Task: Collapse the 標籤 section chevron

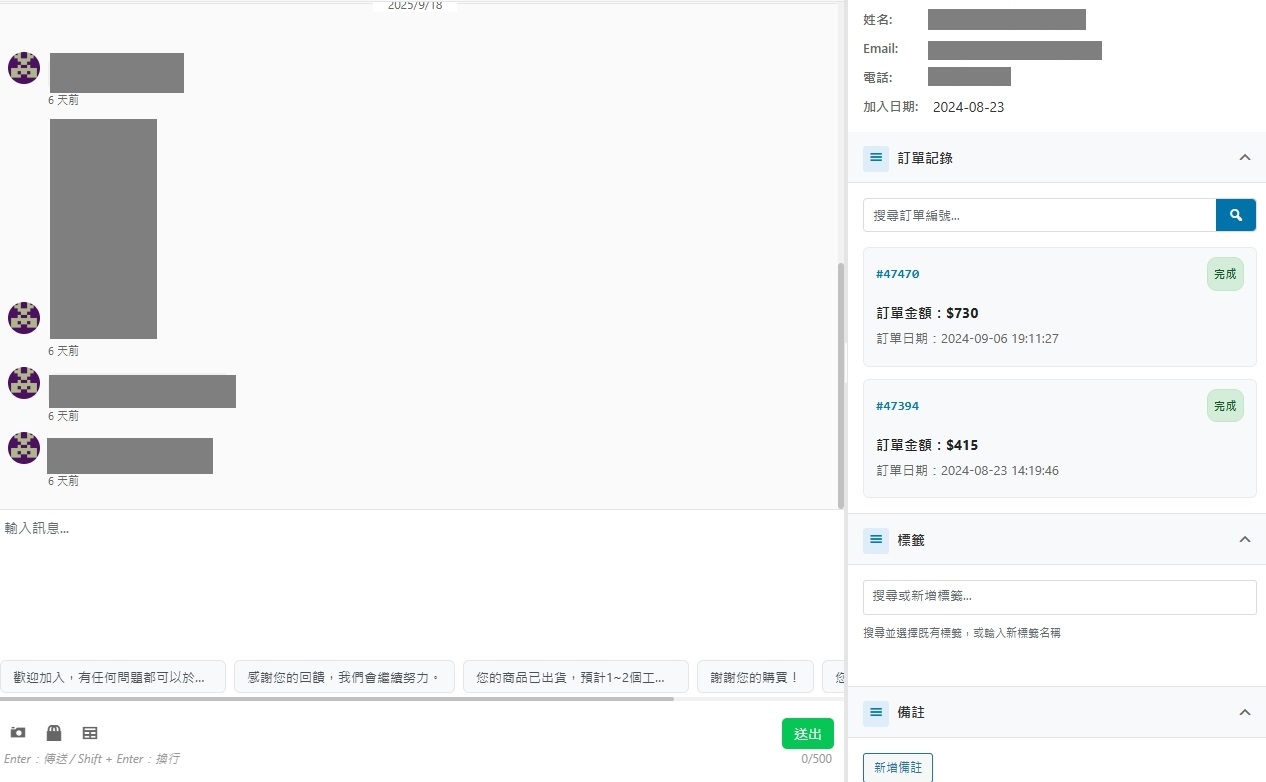Action: click(x=1245, y=540)
